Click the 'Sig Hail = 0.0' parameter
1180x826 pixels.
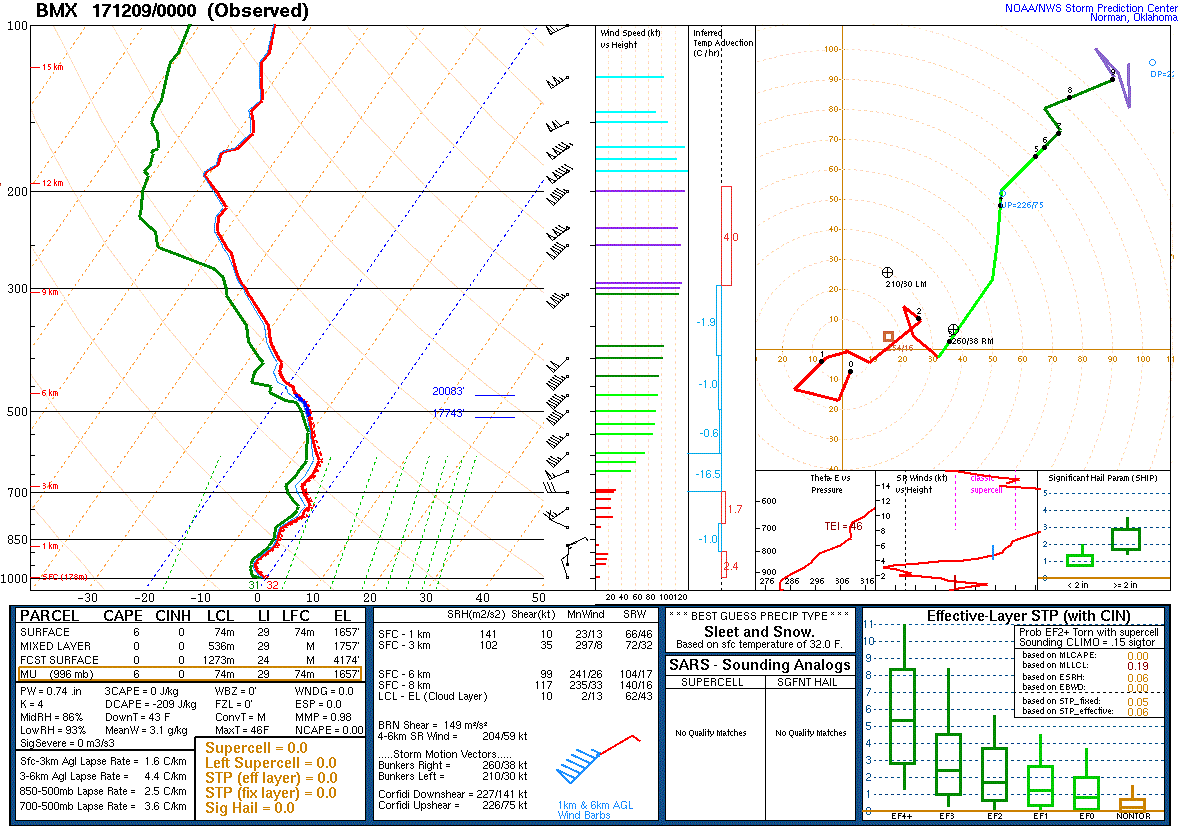(250, 808)
